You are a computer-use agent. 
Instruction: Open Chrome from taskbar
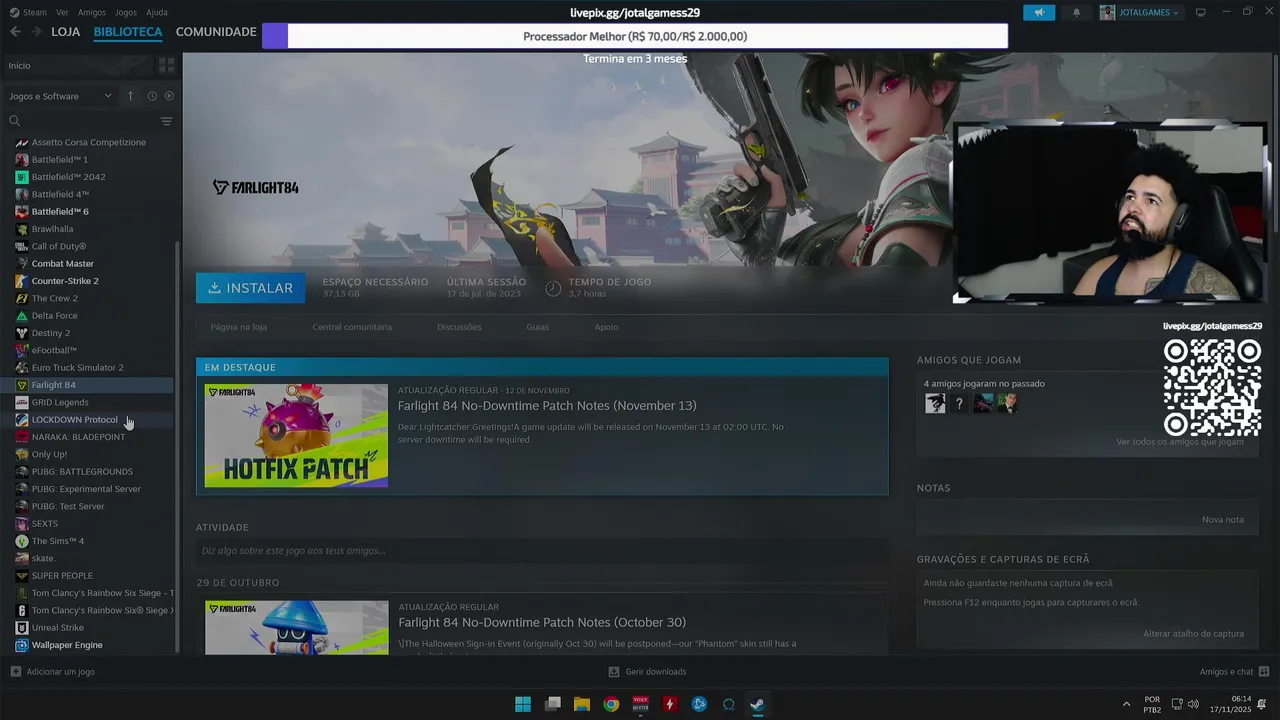611,704
